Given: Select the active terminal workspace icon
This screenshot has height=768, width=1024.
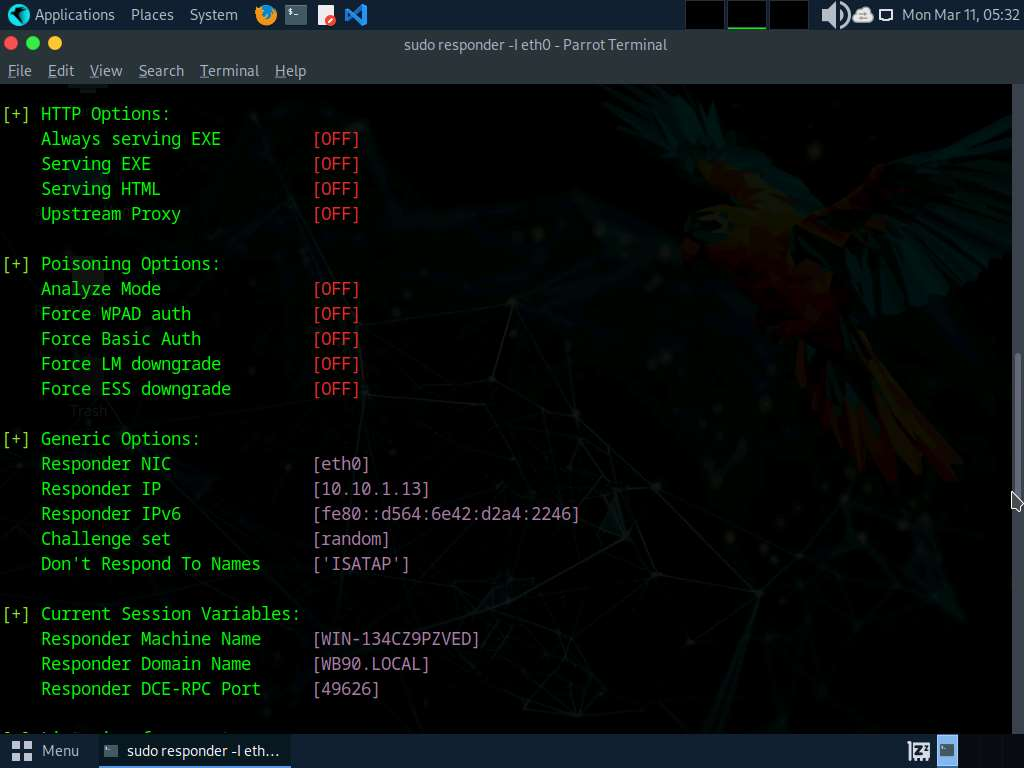Looking at the screenshot, I should [947, 750].
